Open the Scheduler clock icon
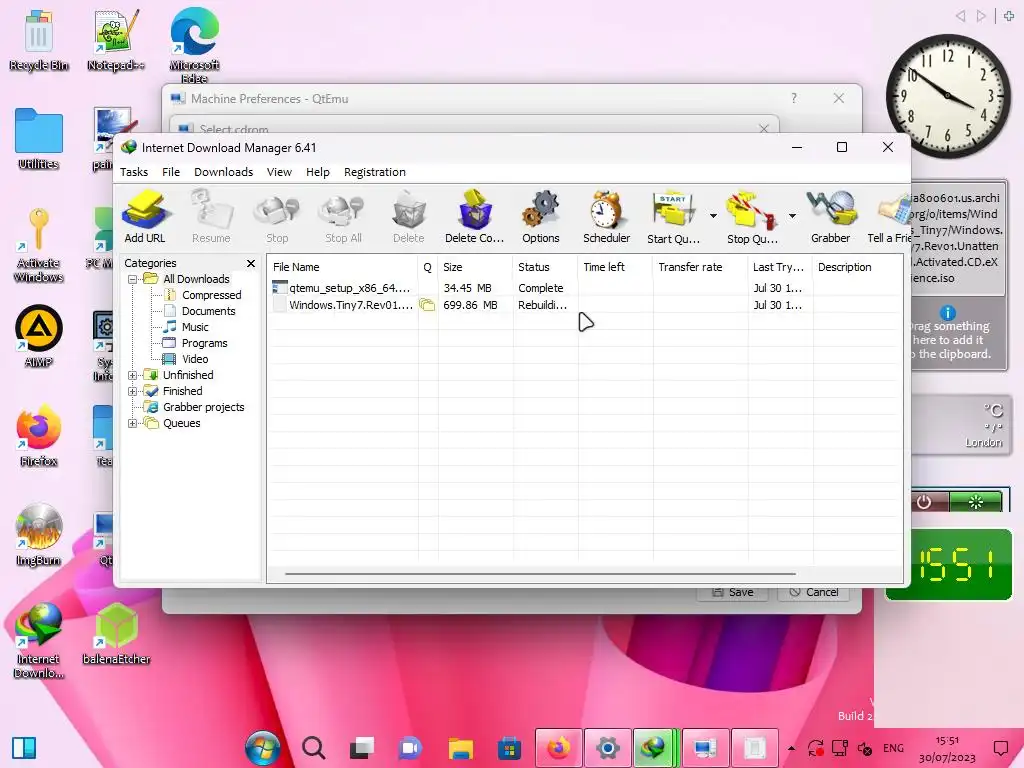This screenshot has width=1024, height=768. pyautogui.click(x=607, y=217)
